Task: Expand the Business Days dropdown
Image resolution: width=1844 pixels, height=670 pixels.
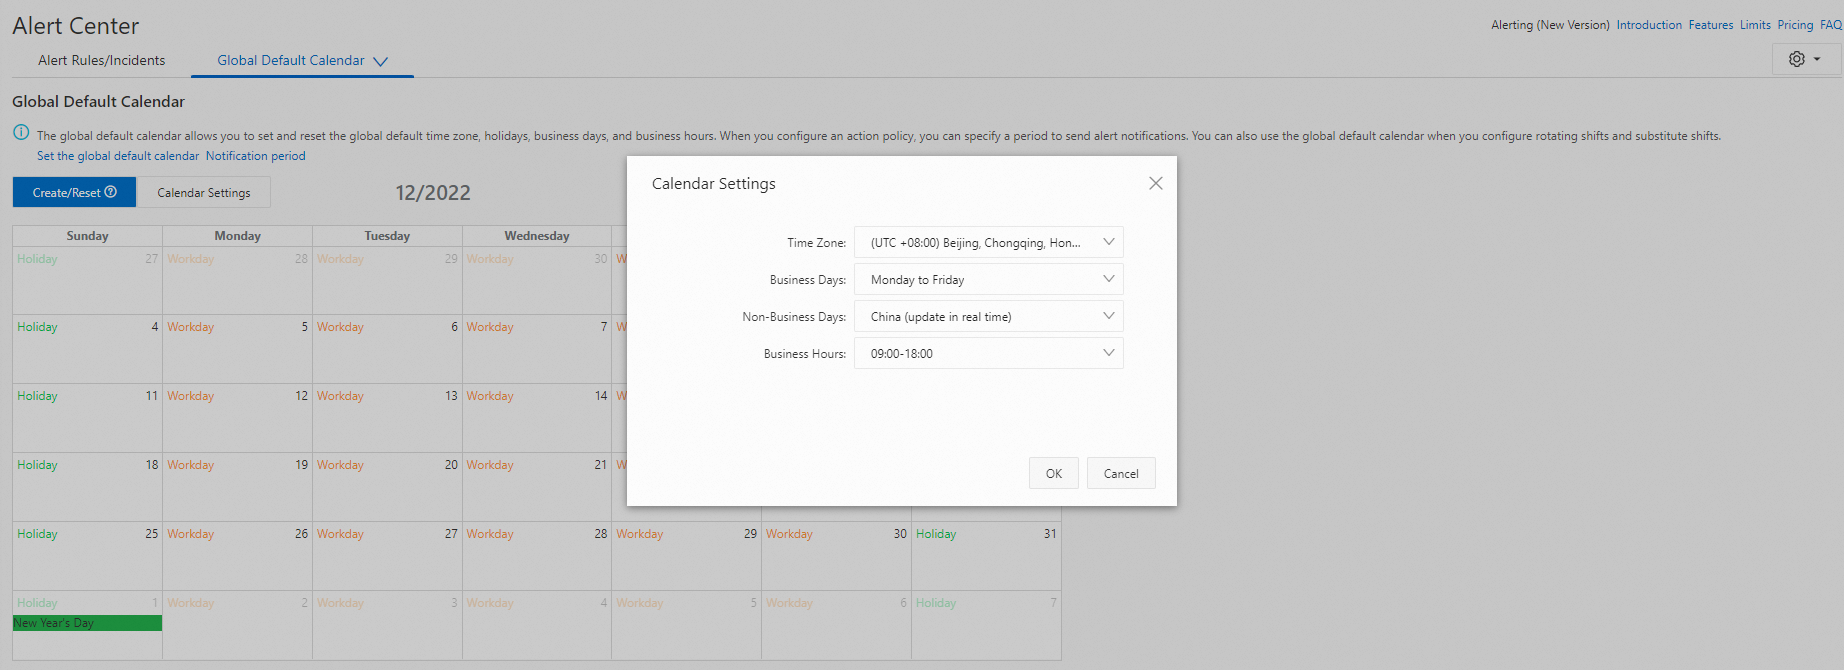Action: 988,280
